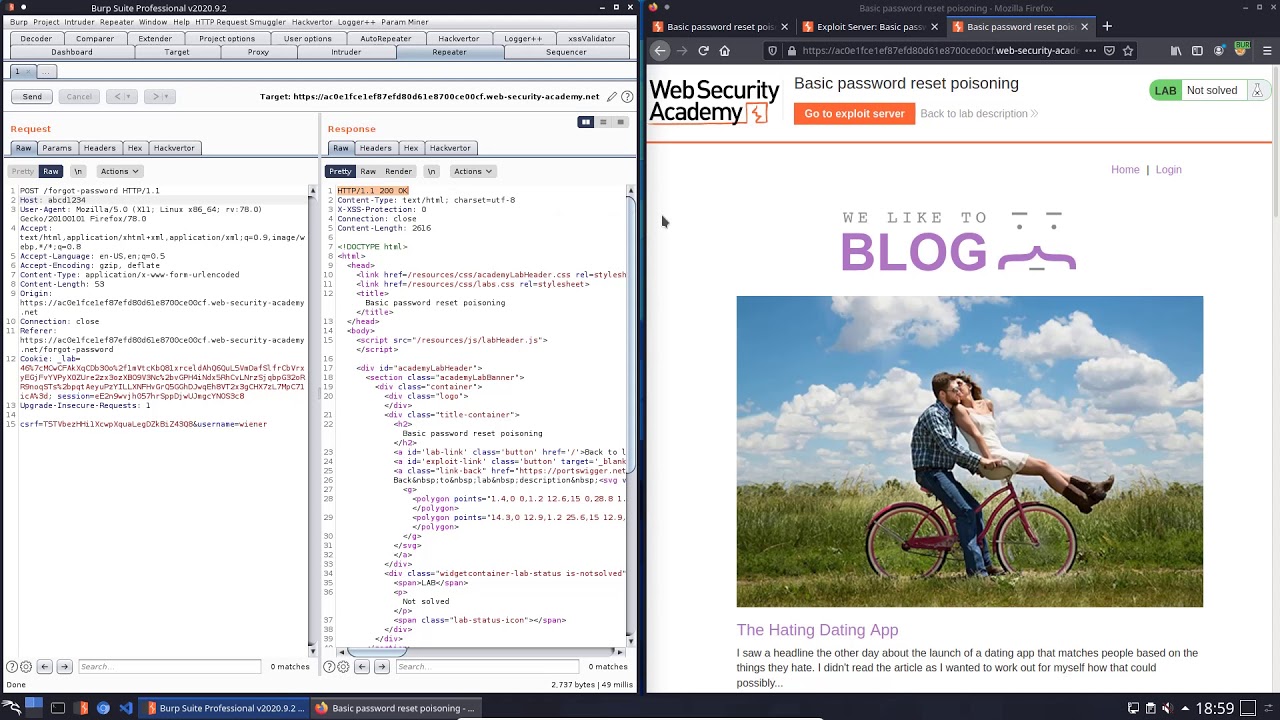Toggle request non-printable characters \n button

click(78, 172)
